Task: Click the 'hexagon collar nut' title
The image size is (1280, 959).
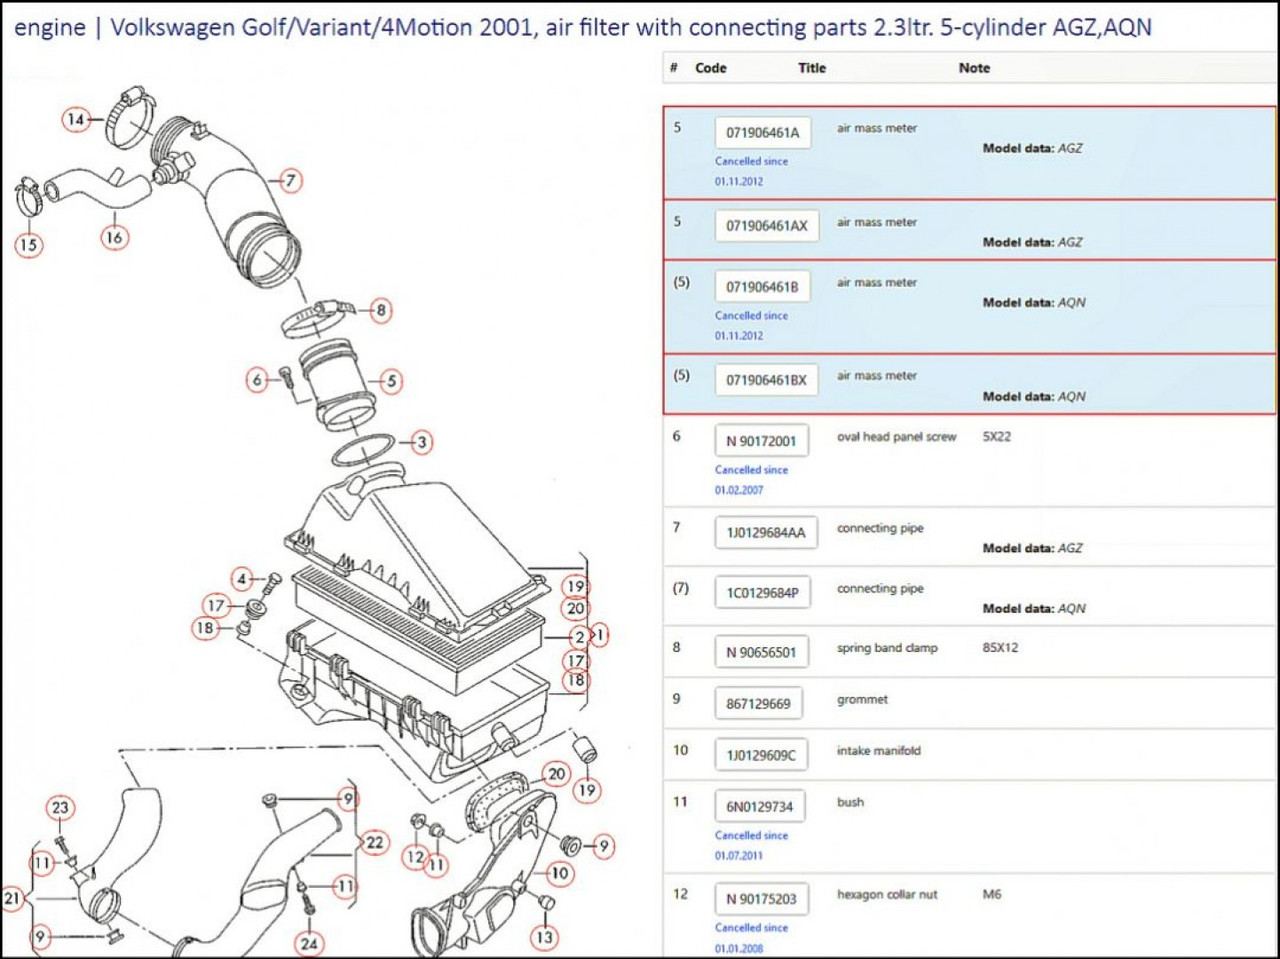Action: coord(887,895)
